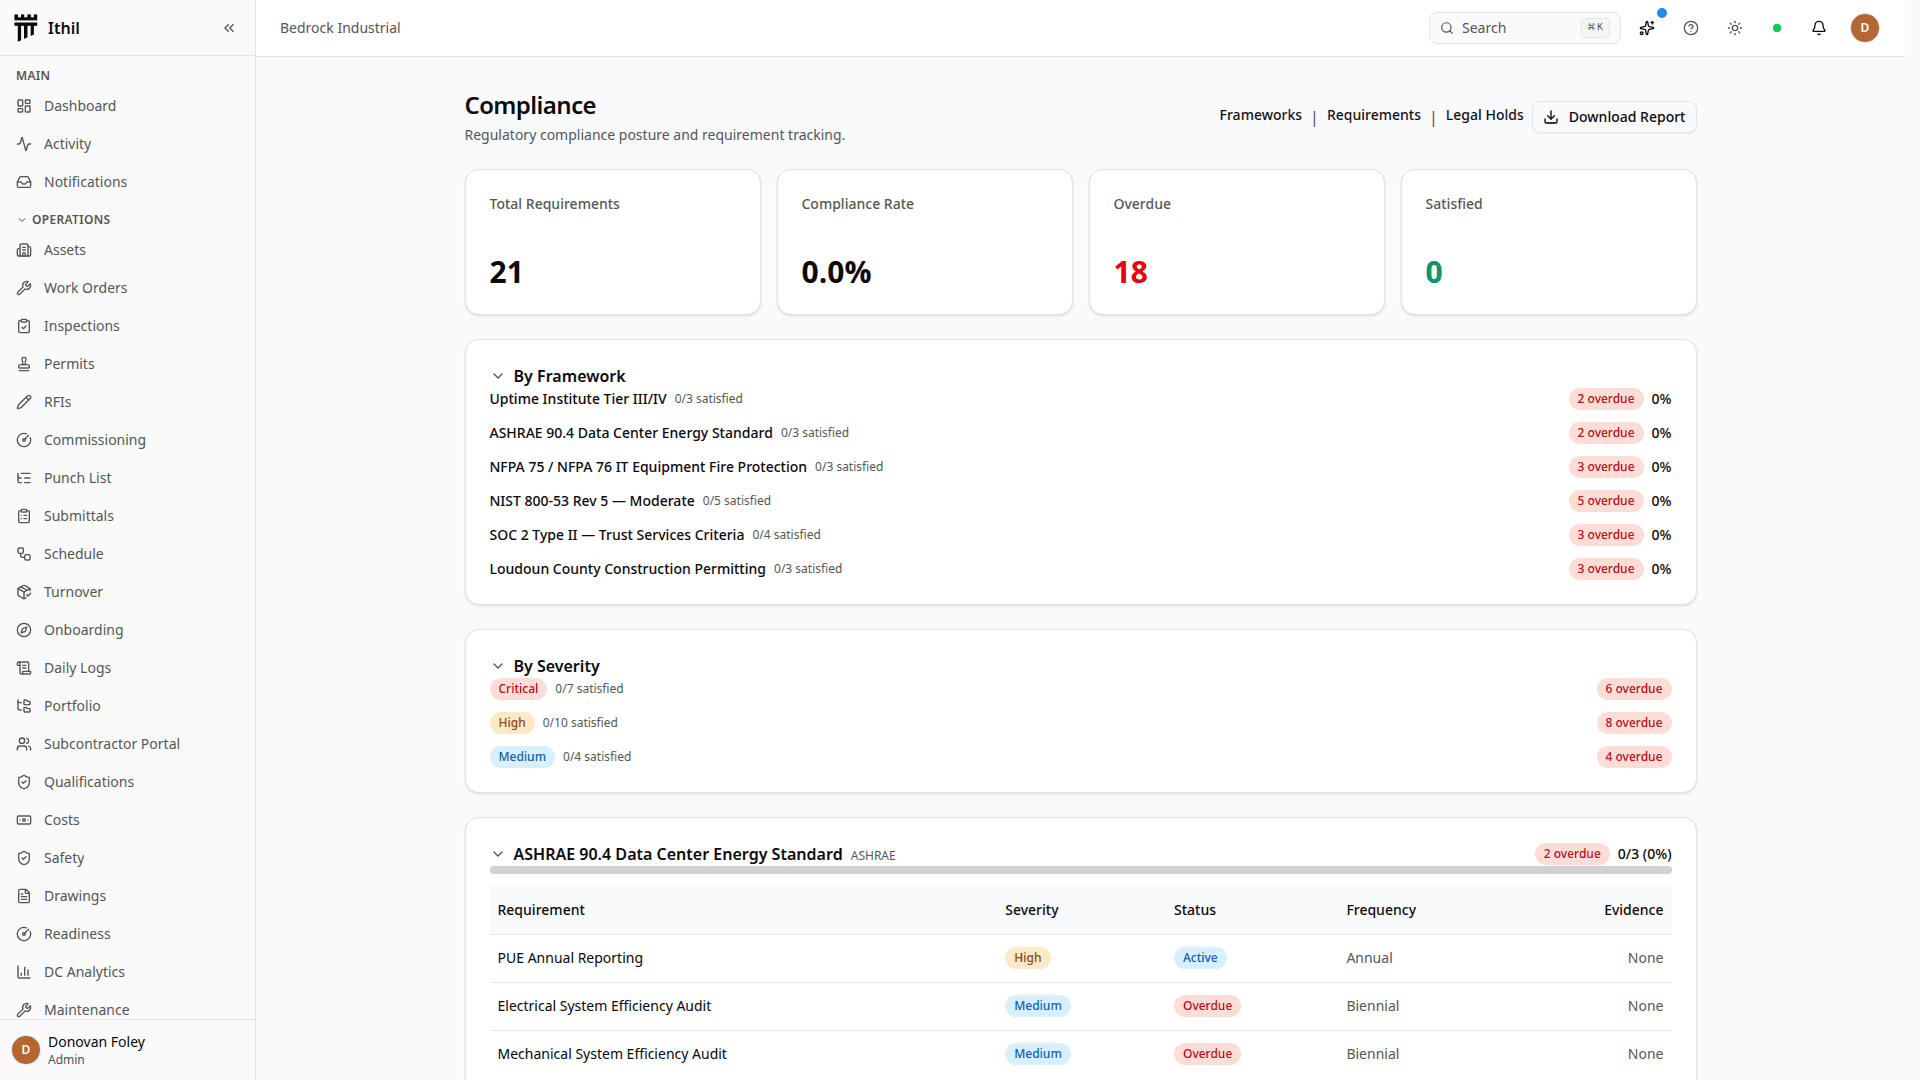Open the AI assistant sparkles icon
The width and height of the screenshot is (1920, 1080).
(x=1647, y=28)
